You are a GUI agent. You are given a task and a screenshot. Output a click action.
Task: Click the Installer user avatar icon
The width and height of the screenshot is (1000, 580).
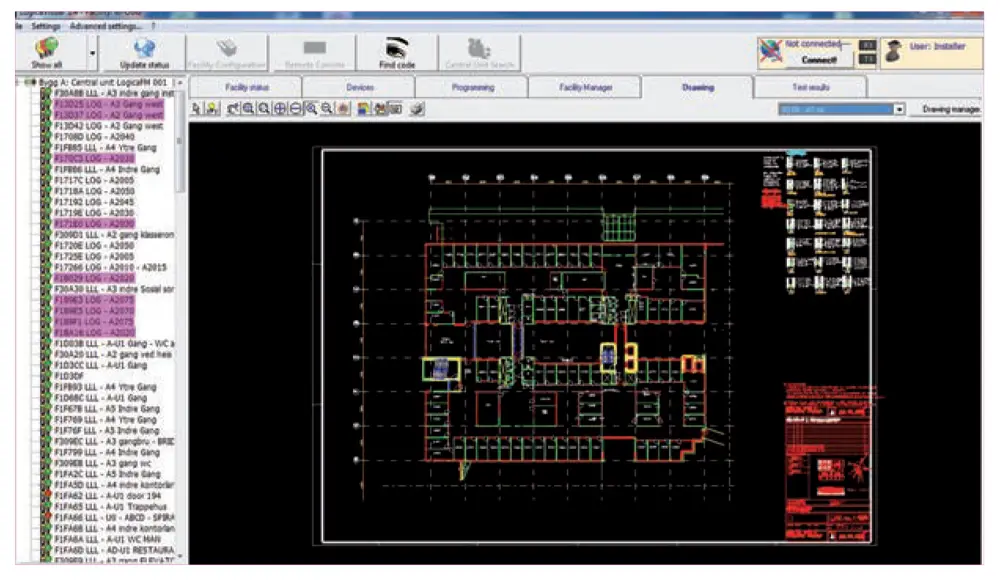(893, 52)
